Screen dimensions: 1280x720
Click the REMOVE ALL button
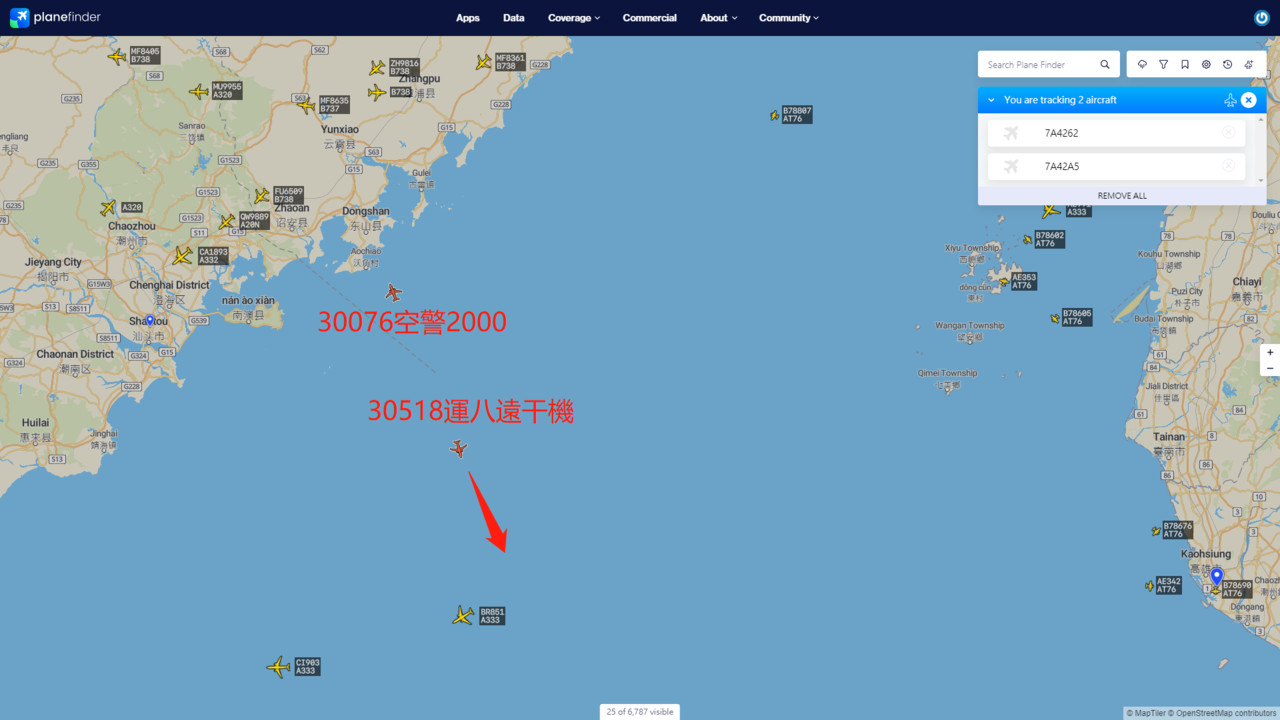point(1122,196)
